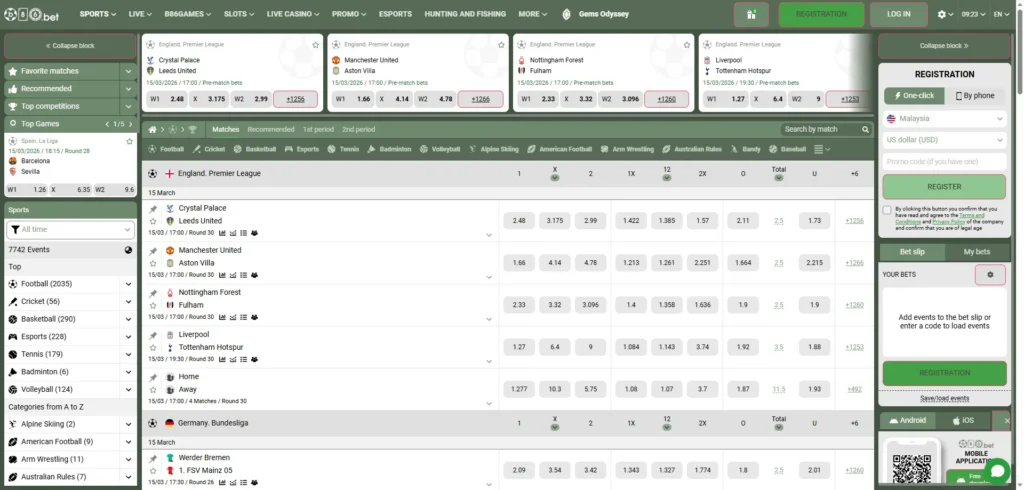Click the gift bonus icon in header
The image size is (1024, 490).
pyautogui.click(x=751, y=14)
